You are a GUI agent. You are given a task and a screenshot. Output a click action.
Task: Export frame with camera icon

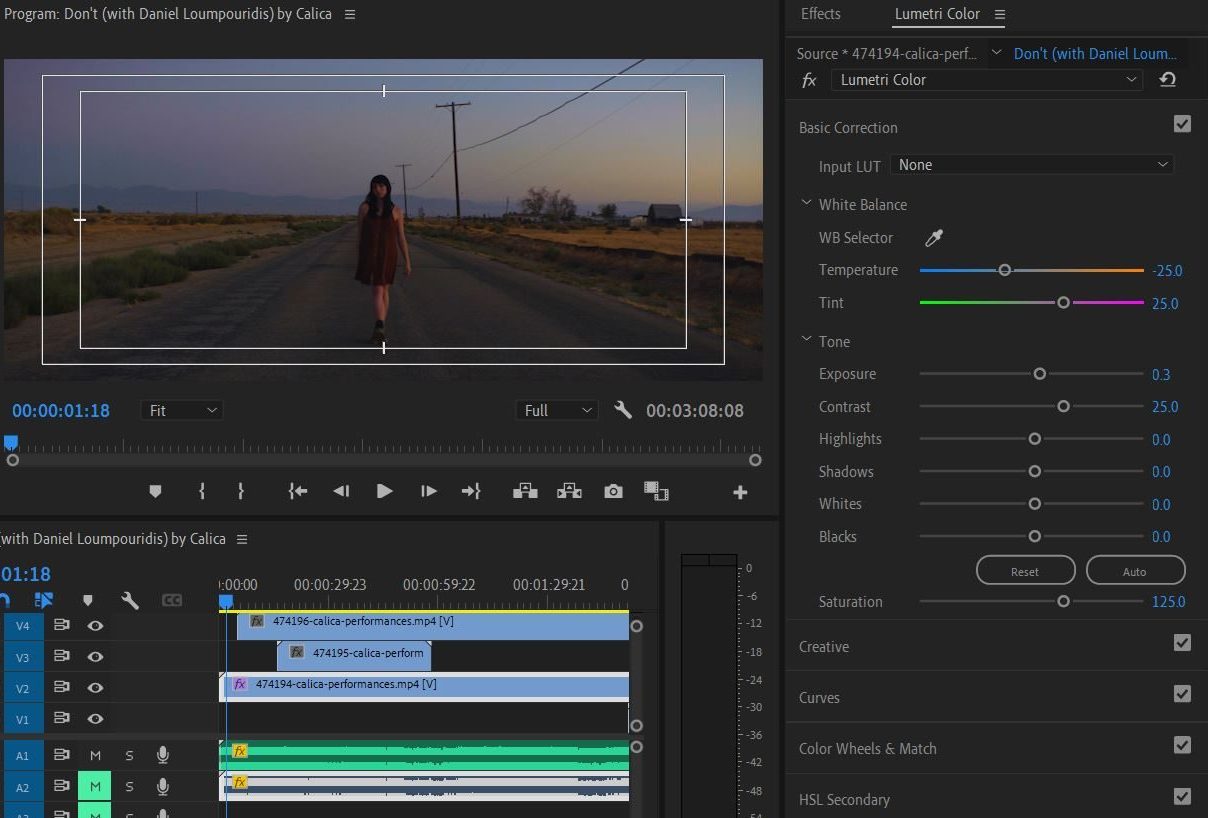(613, 491)
